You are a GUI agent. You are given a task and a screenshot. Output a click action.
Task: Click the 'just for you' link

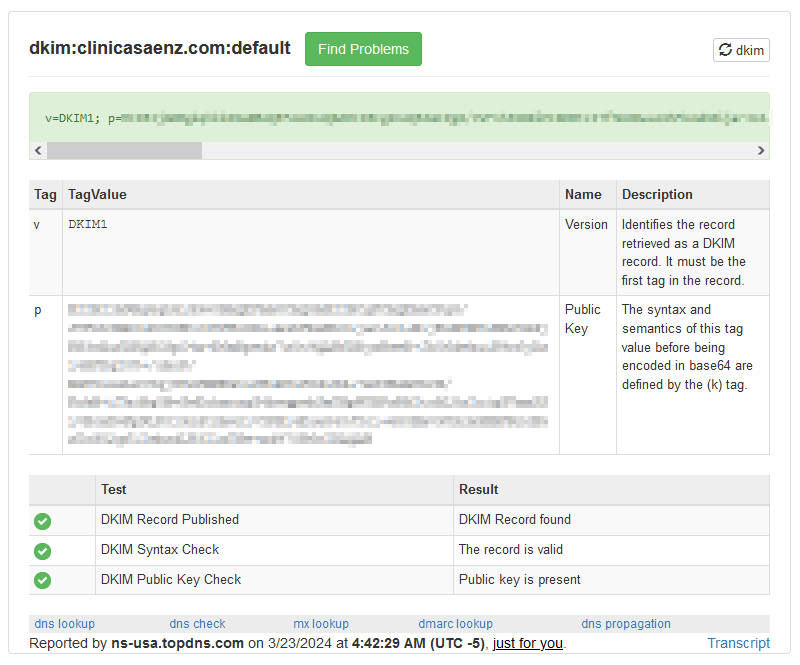pyautogui.click(x=528, y=643)
